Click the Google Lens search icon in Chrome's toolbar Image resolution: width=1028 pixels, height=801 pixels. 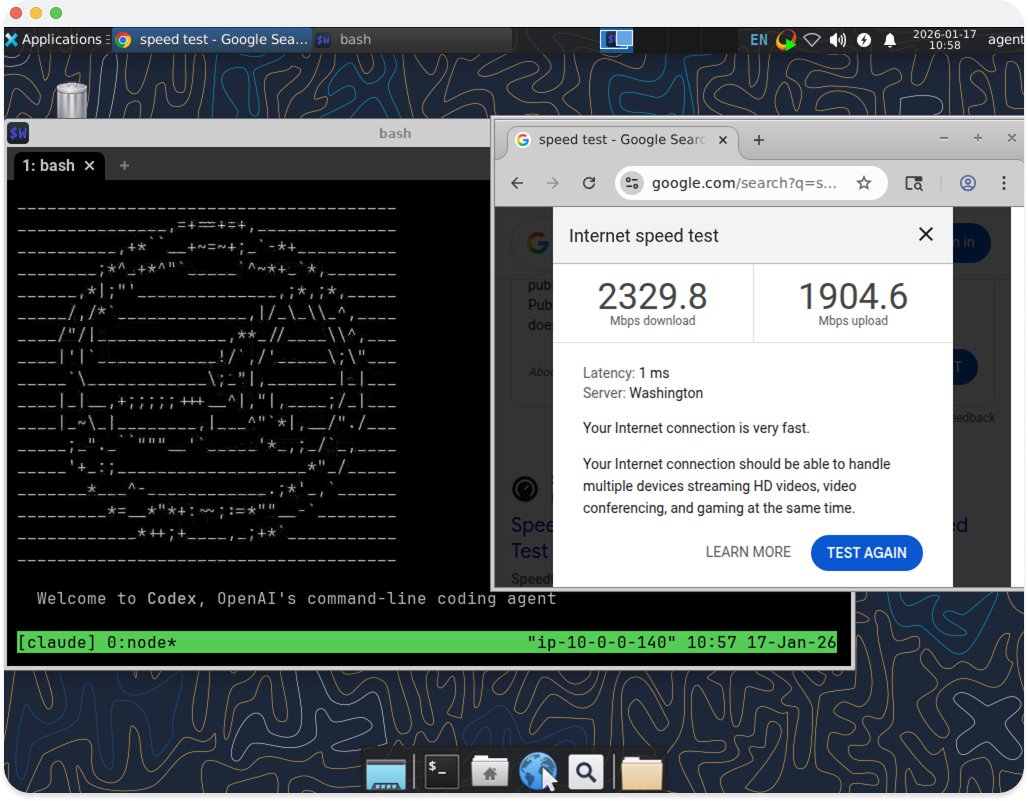coord(914,183)
